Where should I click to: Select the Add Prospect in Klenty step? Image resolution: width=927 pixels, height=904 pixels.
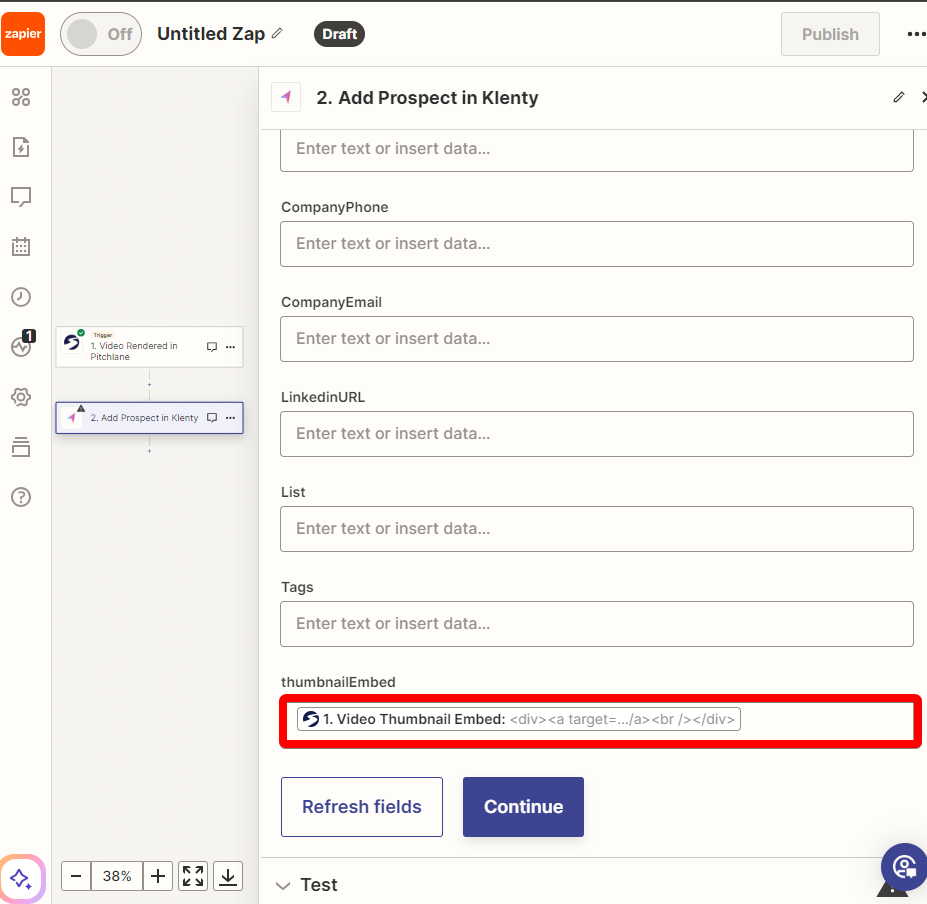coord(150,418)
